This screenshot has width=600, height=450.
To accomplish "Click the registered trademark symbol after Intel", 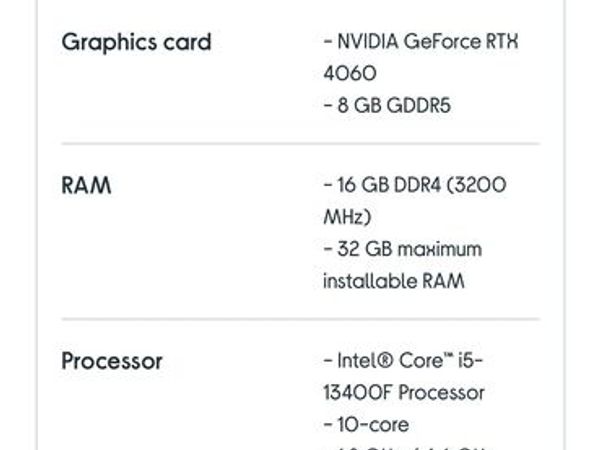I will [386, 360].
